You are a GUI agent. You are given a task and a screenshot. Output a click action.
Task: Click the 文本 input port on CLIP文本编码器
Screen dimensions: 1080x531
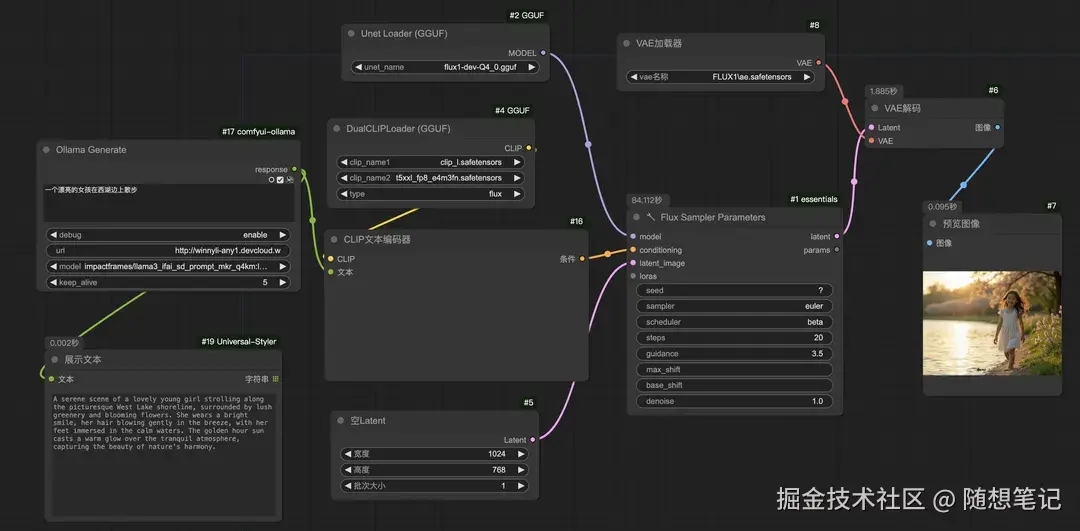coord(331,272)
